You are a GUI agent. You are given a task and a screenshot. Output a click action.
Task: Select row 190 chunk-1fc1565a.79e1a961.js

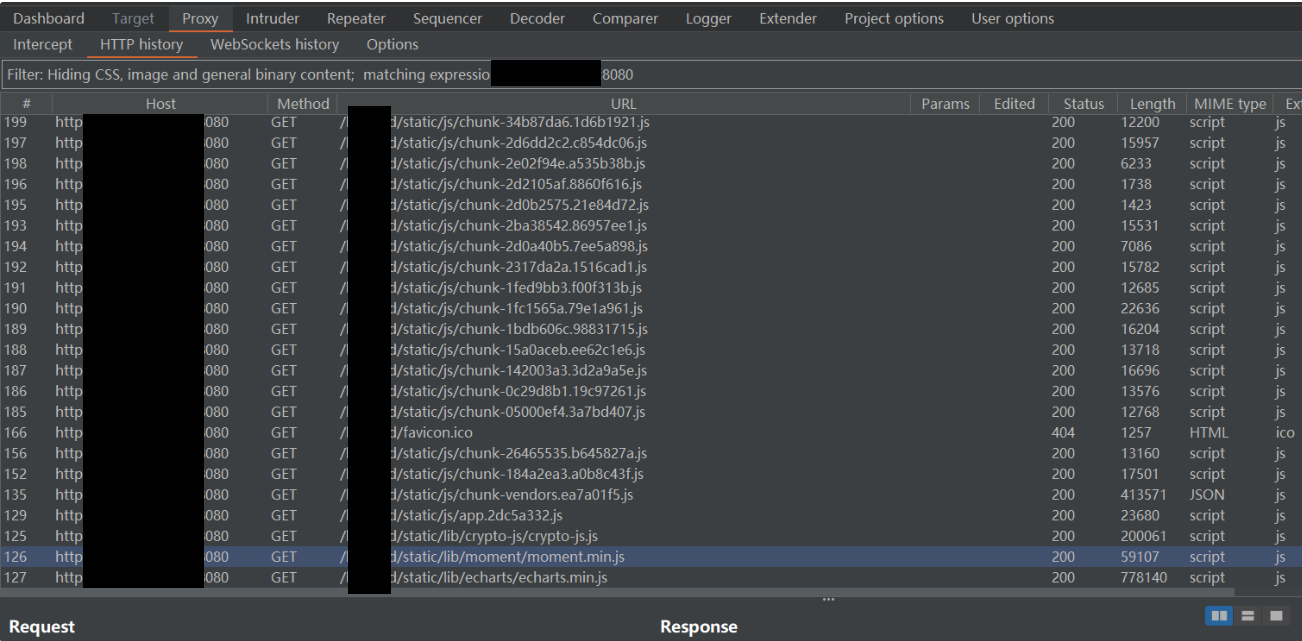click(651, 308)
